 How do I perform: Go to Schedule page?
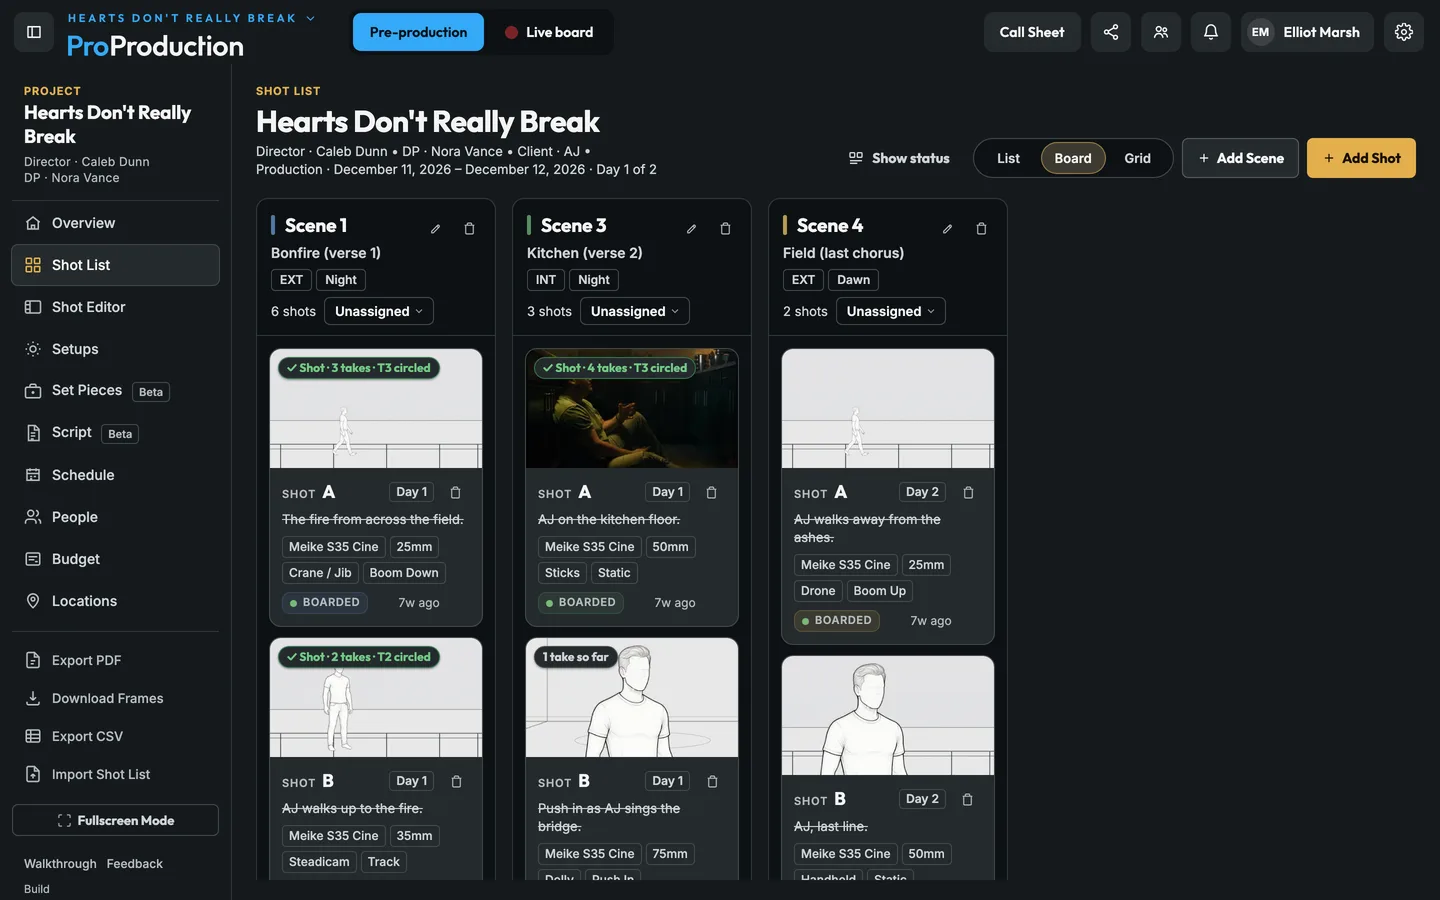pos(115,475)
